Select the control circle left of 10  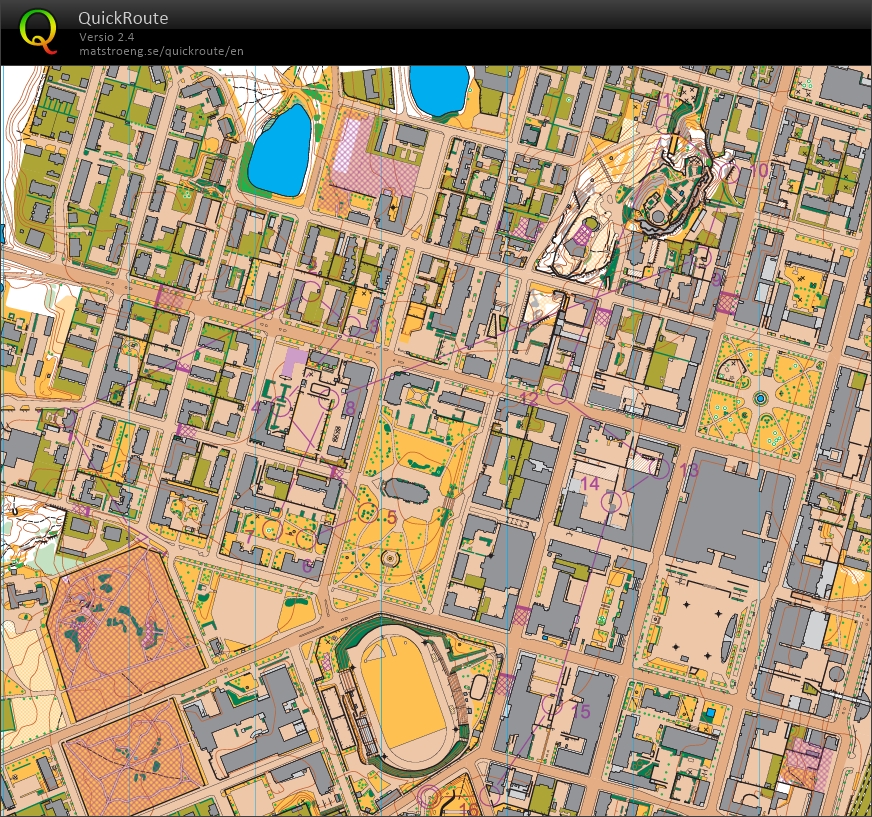(x=730, y=173)
